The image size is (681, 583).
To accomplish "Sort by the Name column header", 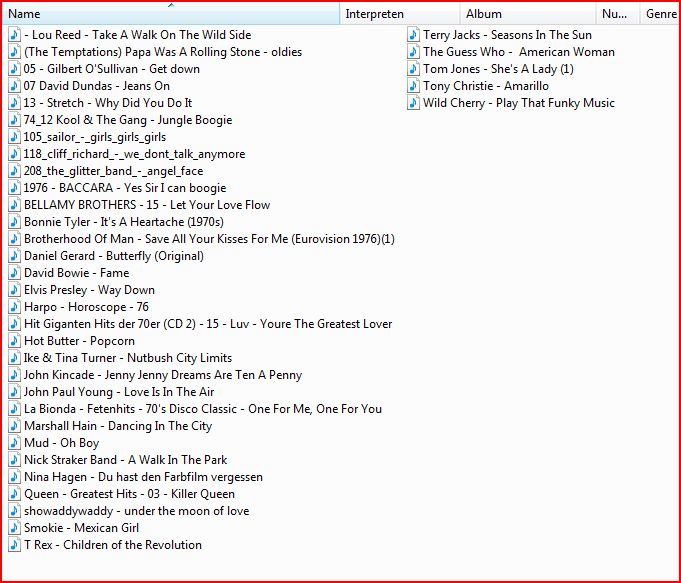I will [171, 14].
